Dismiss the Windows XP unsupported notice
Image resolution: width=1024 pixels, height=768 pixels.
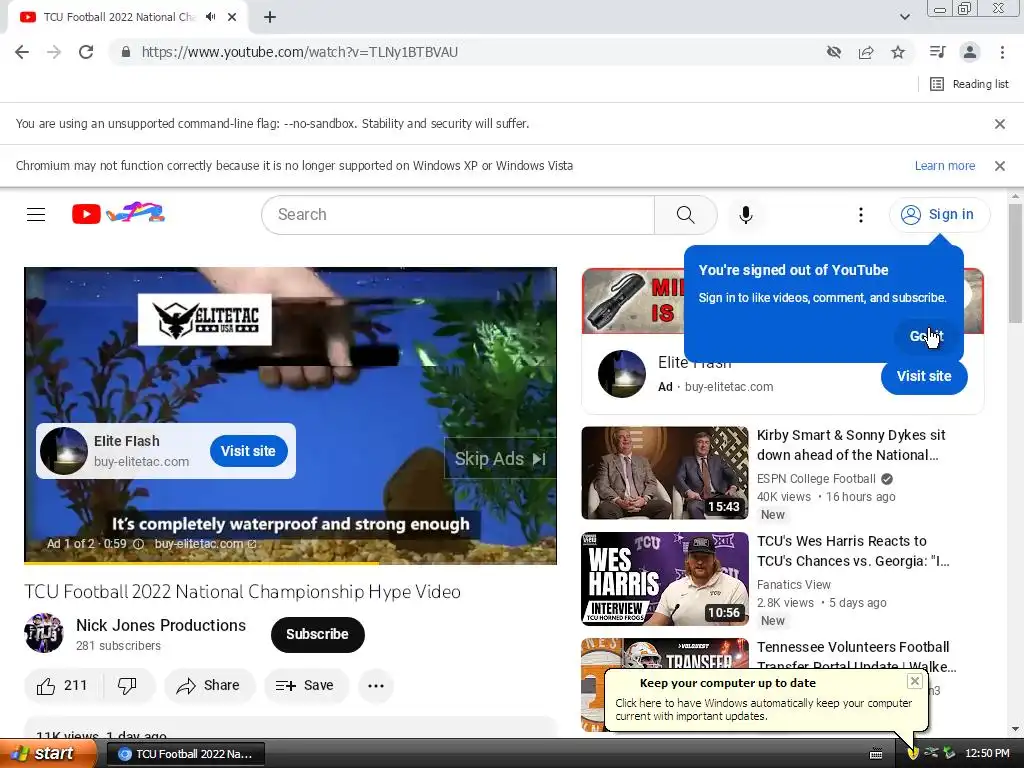point(999,166)
